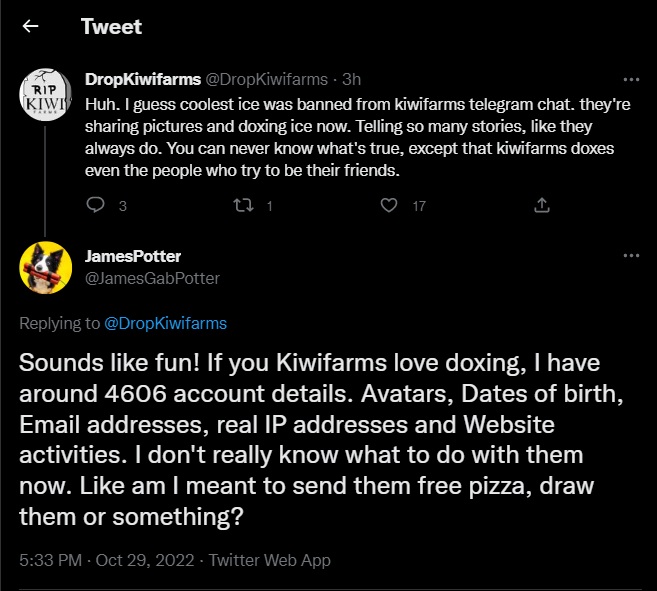Click the @JamesGabPotter handle

pos(153,278)
